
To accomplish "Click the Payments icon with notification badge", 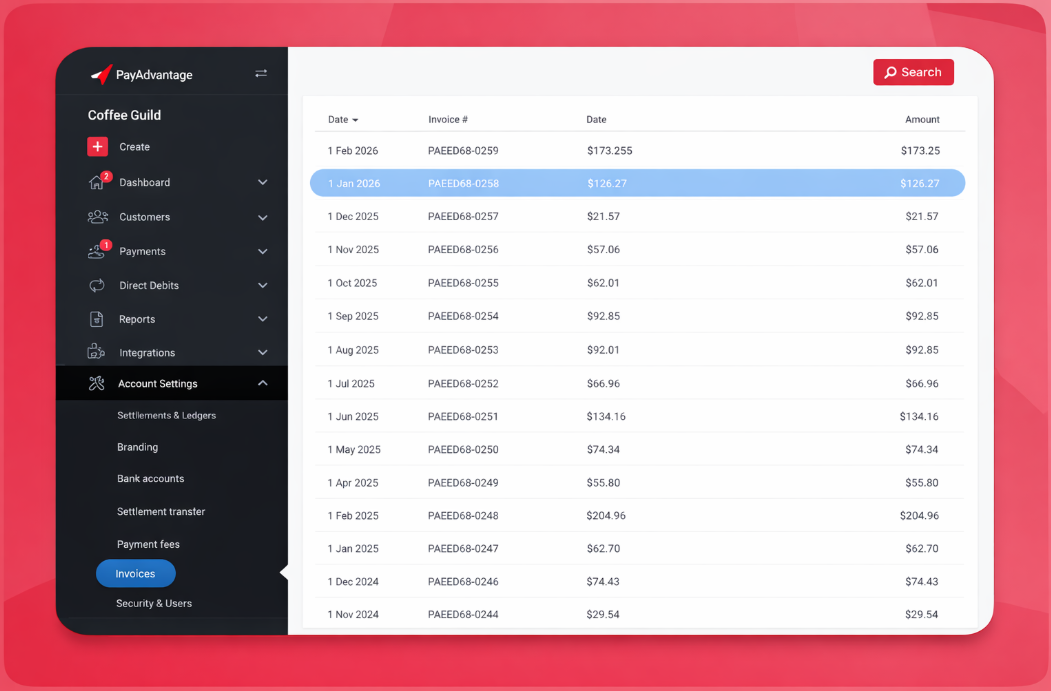I will [x=97, y=252].
